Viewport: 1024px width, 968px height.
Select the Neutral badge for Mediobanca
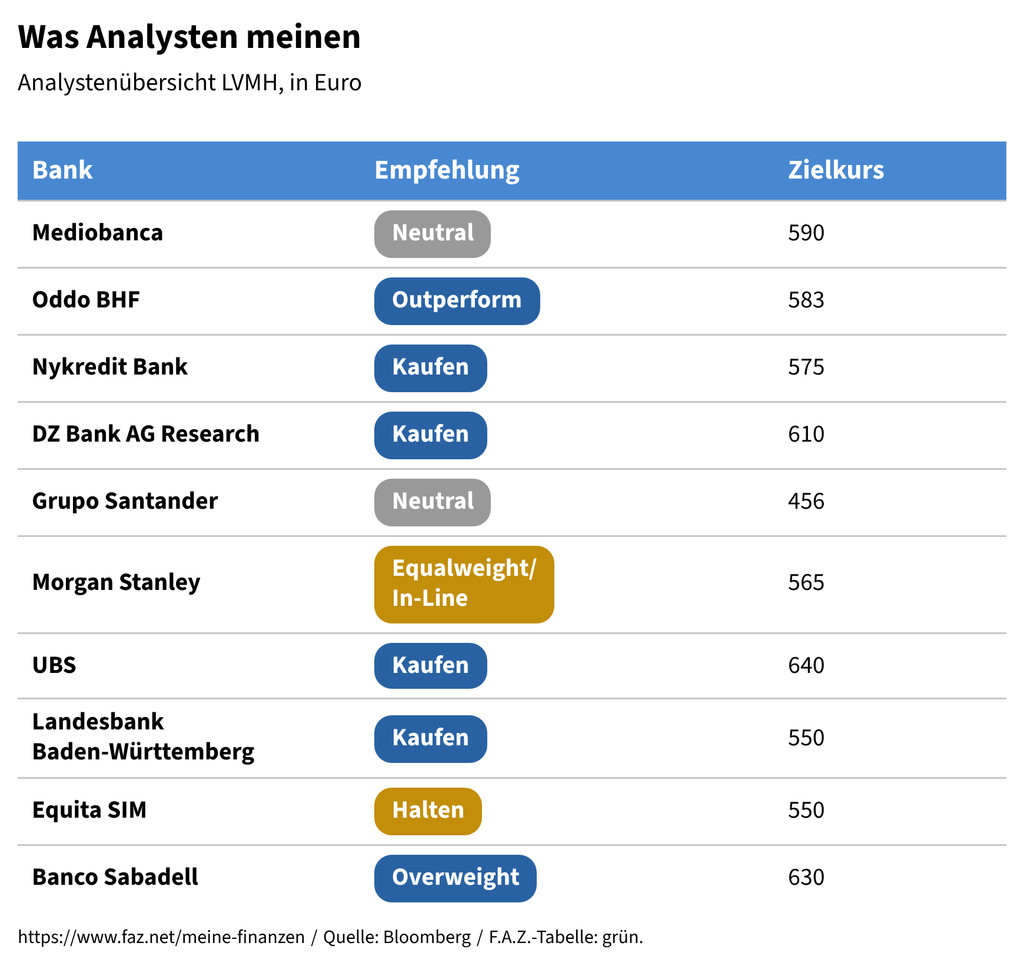pyautogui.click(x=432, y=233)
